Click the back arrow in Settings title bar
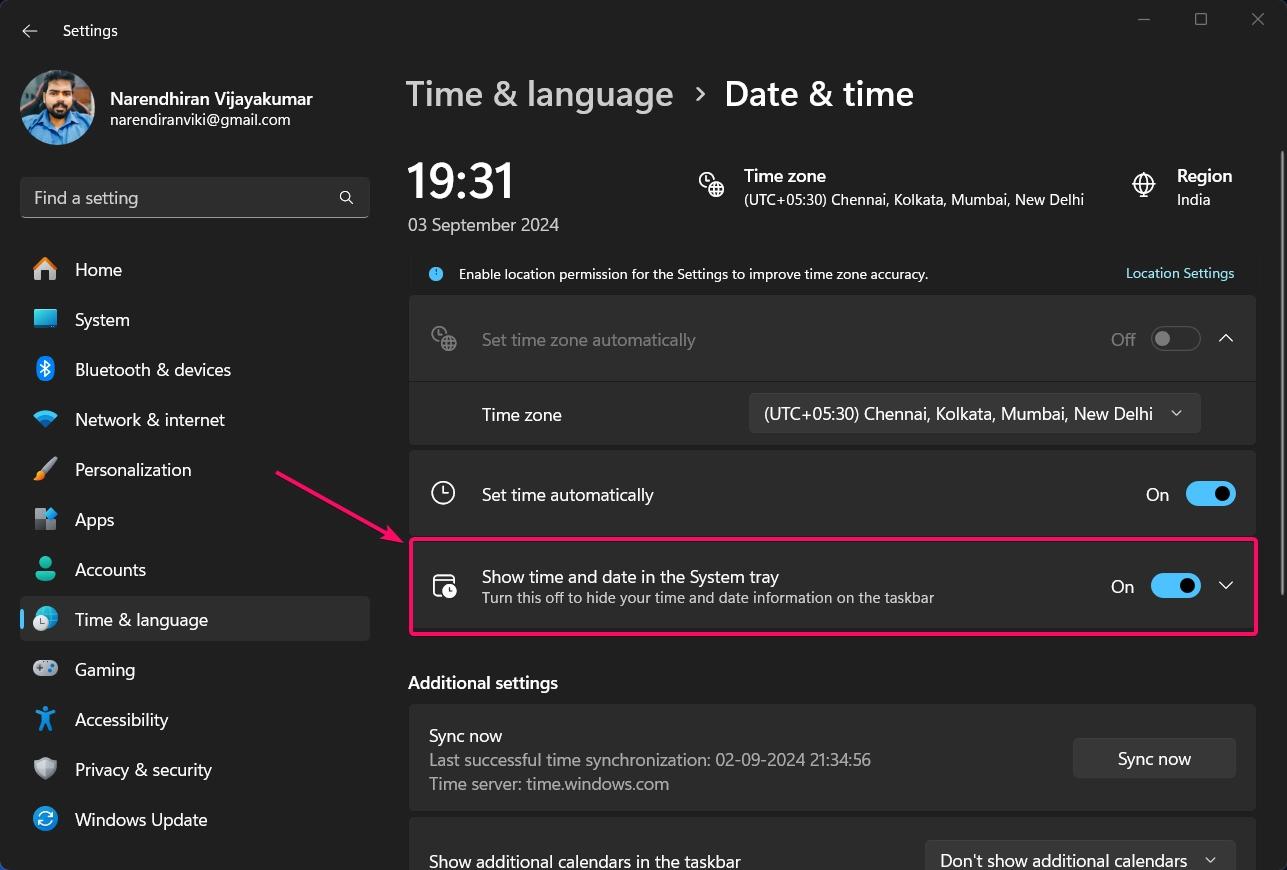This screenshot has width=1287, height=870. coord(30,31)
